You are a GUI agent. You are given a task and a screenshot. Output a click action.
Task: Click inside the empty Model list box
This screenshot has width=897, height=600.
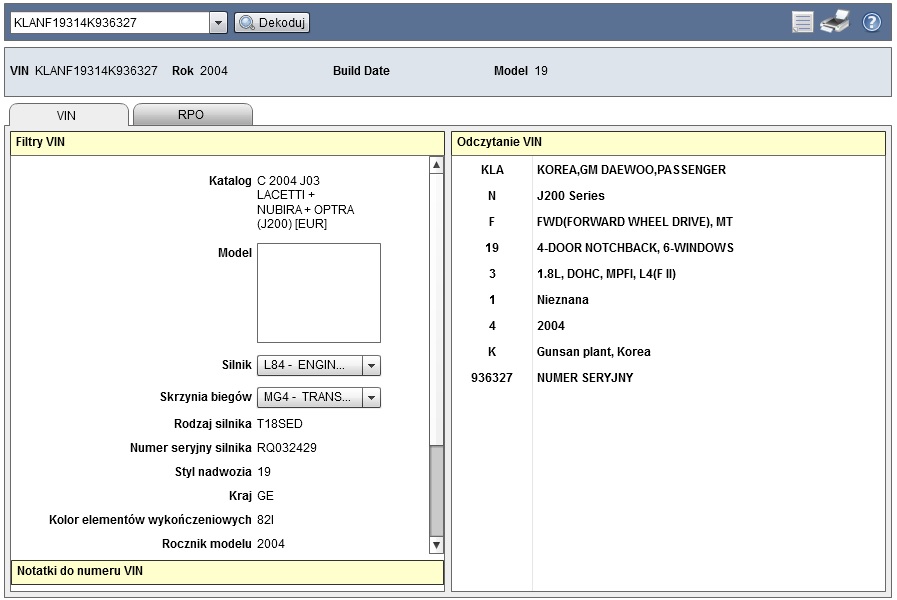click(x=318, y=293)
